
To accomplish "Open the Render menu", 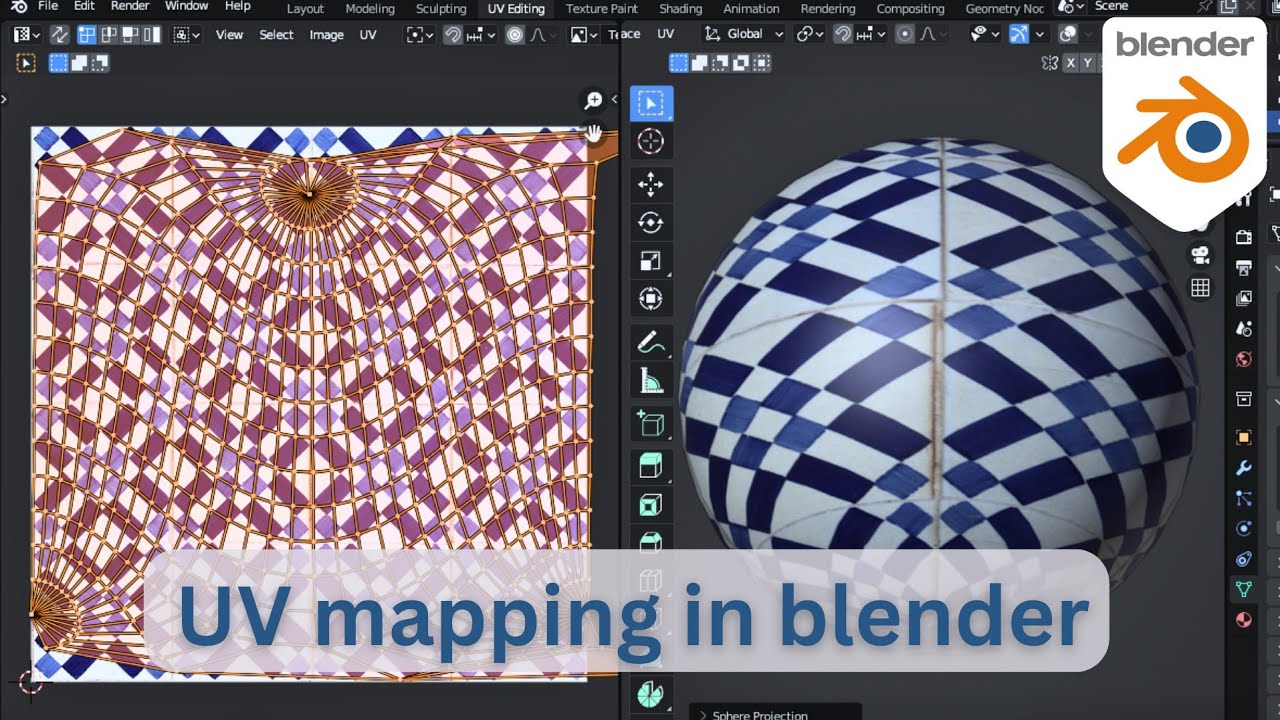I will click(x=129, y=7).
